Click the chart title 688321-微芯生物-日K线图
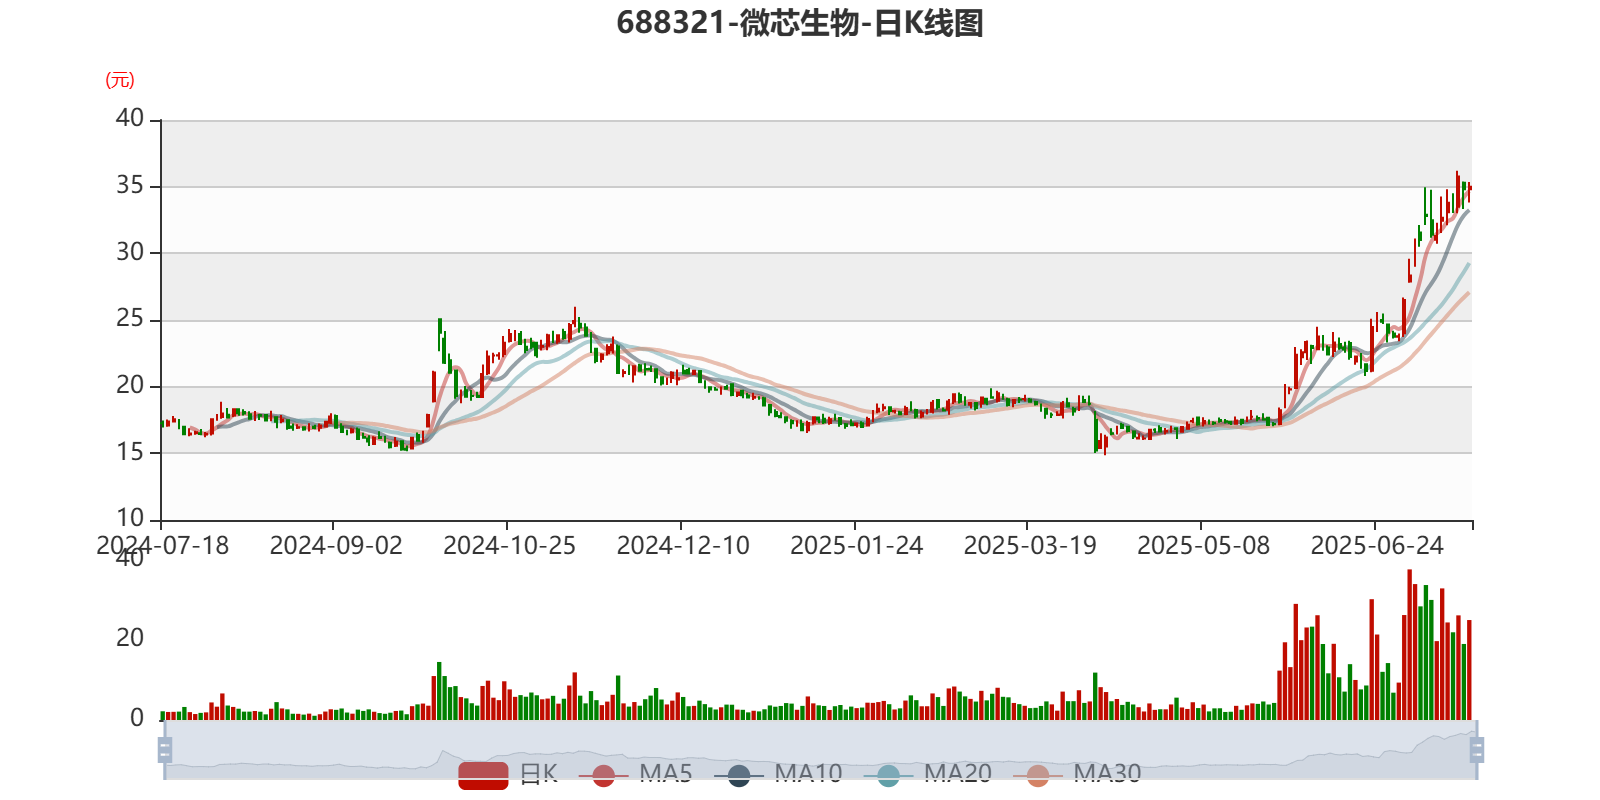This screenshot has height=800, width=1600. pyautogui.click(x=800, y=23)
